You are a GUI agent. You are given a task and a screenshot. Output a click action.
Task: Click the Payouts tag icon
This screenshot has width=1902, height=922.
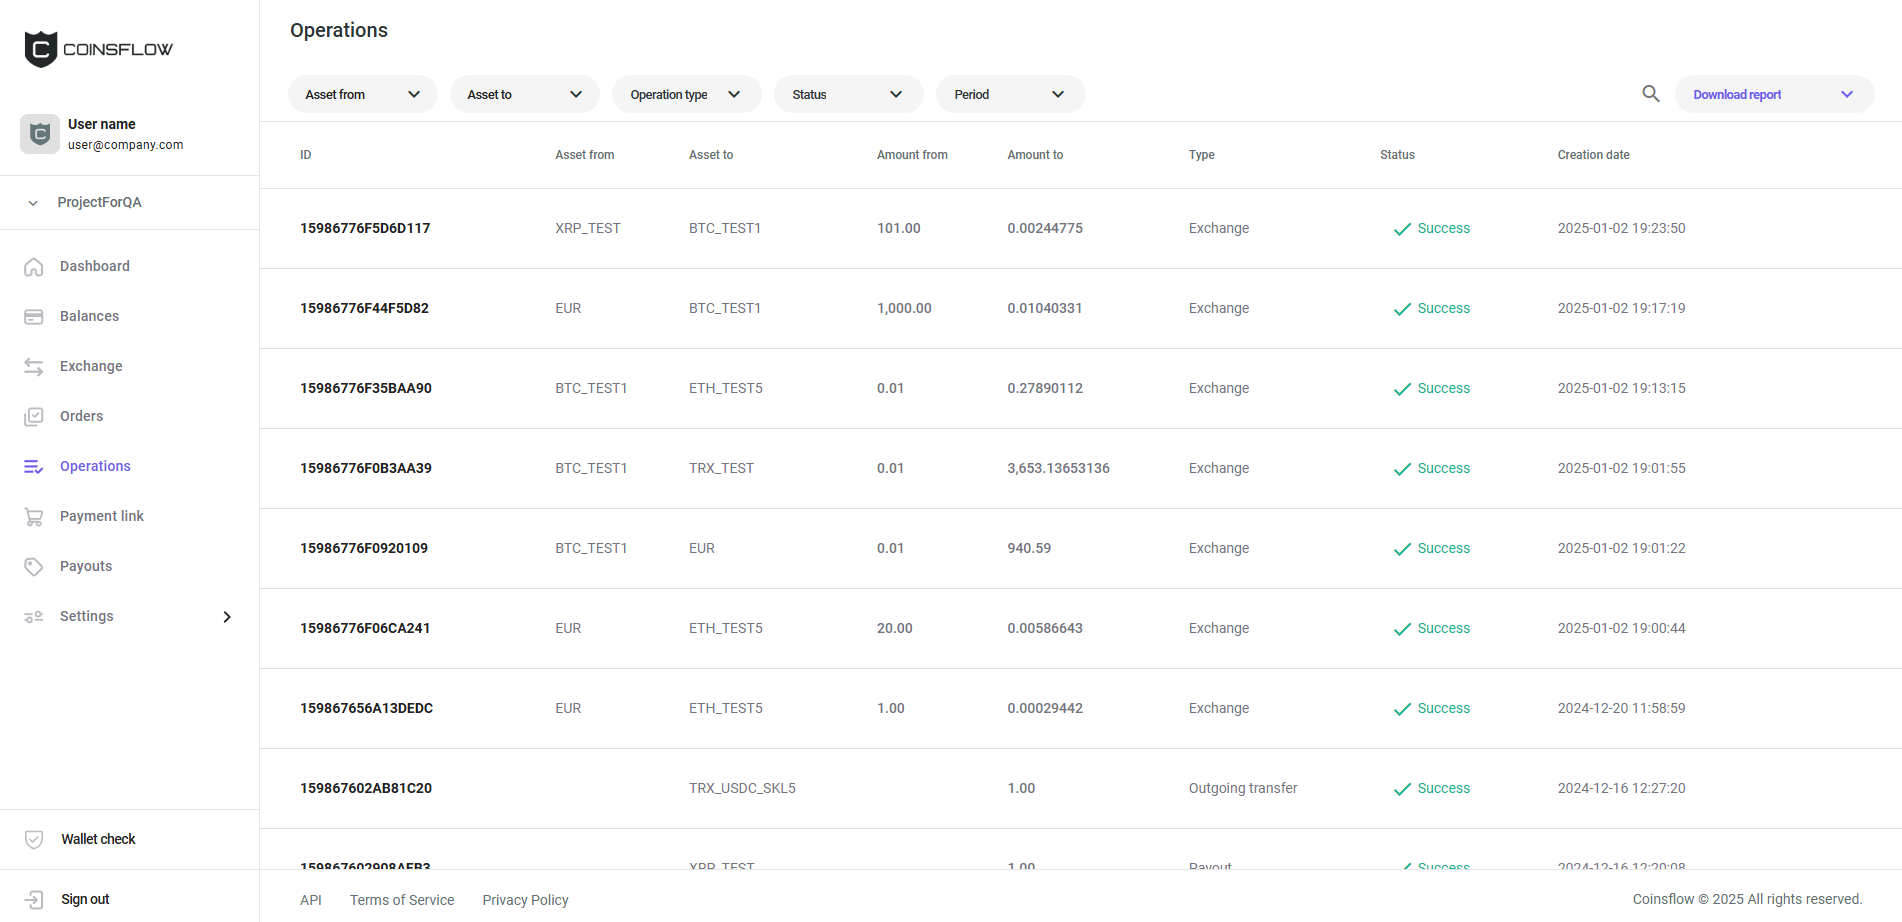click(34, 566)
